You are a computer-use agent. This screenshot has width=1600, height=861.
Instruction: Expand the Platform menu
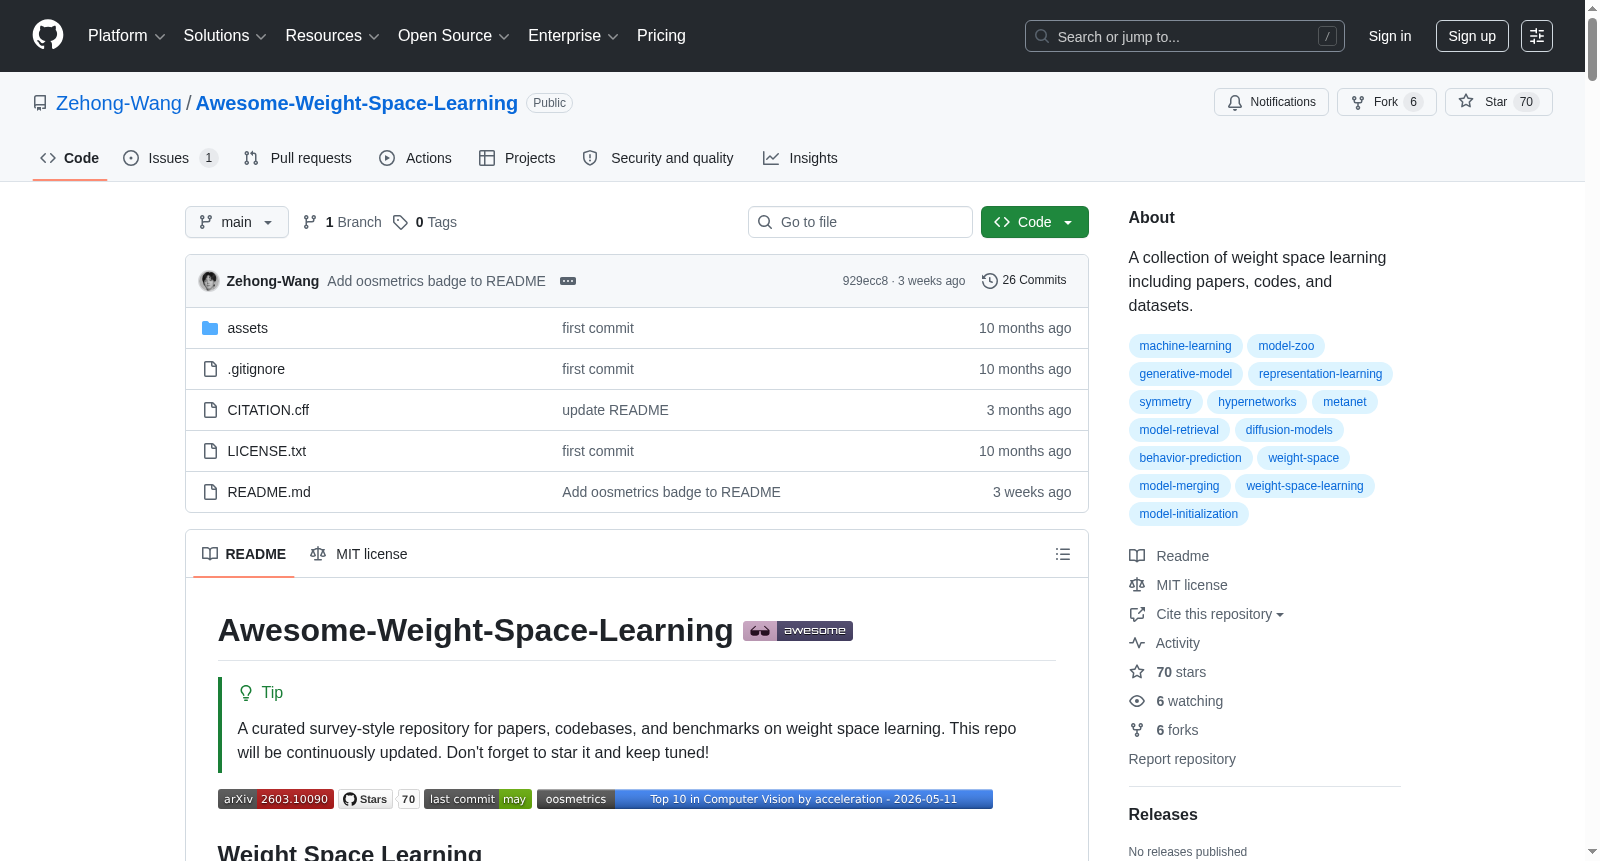(x=127, y=36)
